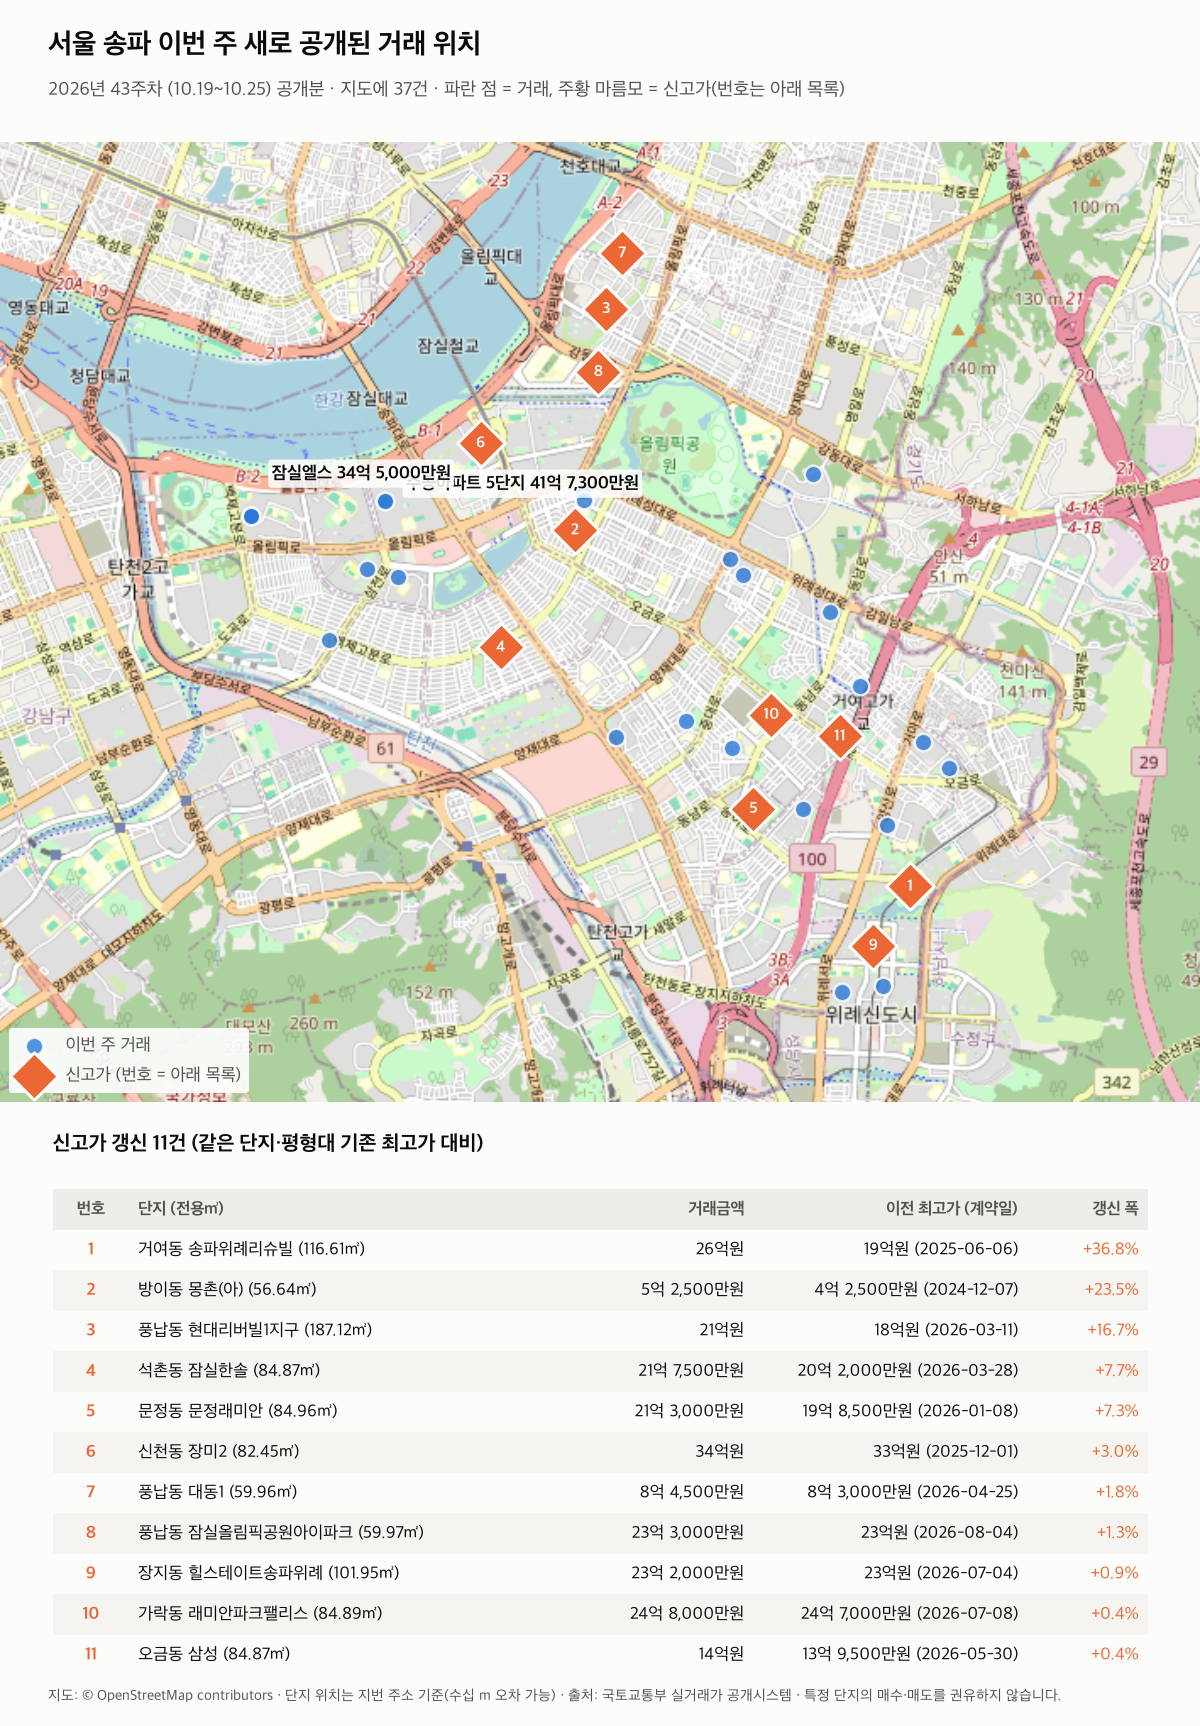Click the 단지 (전용㎡) column header

181,1208
